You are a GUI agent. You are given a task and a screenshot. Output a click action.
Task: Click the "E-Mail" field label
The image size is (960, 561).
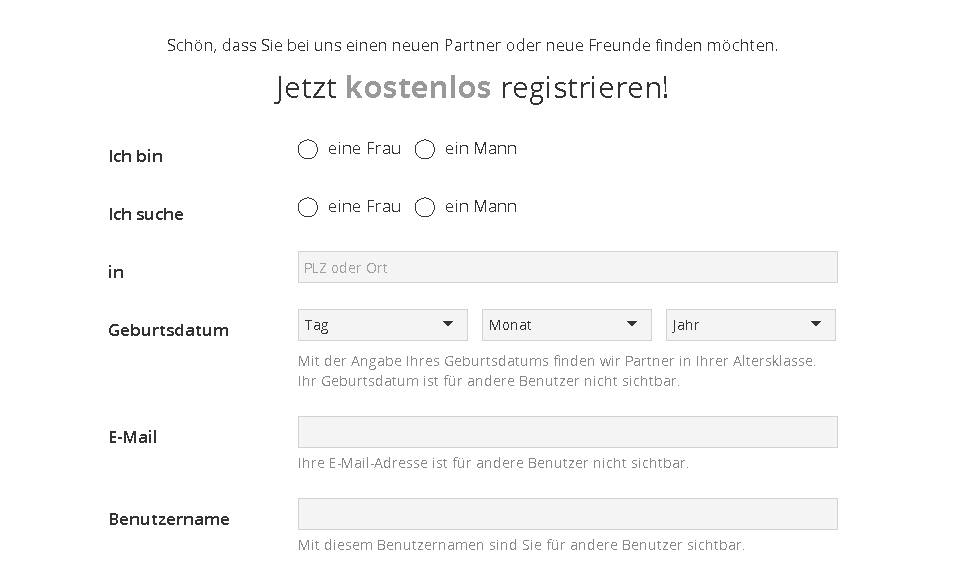pyautogui.click(x=133, y=437)
